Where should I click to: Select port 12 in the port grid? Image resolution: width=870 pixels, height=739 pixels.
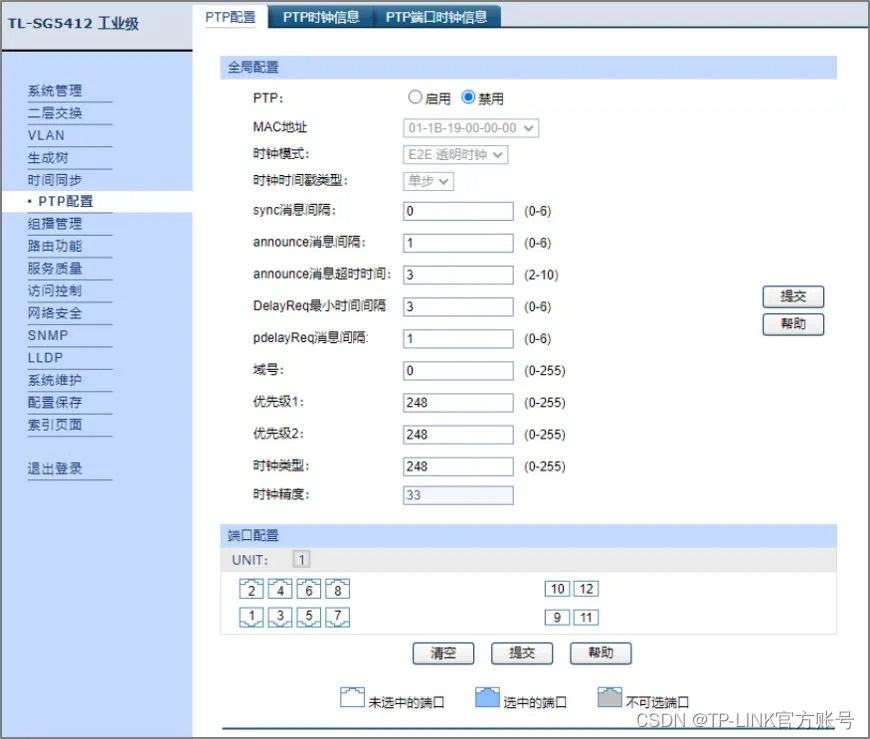pos(585,589)
